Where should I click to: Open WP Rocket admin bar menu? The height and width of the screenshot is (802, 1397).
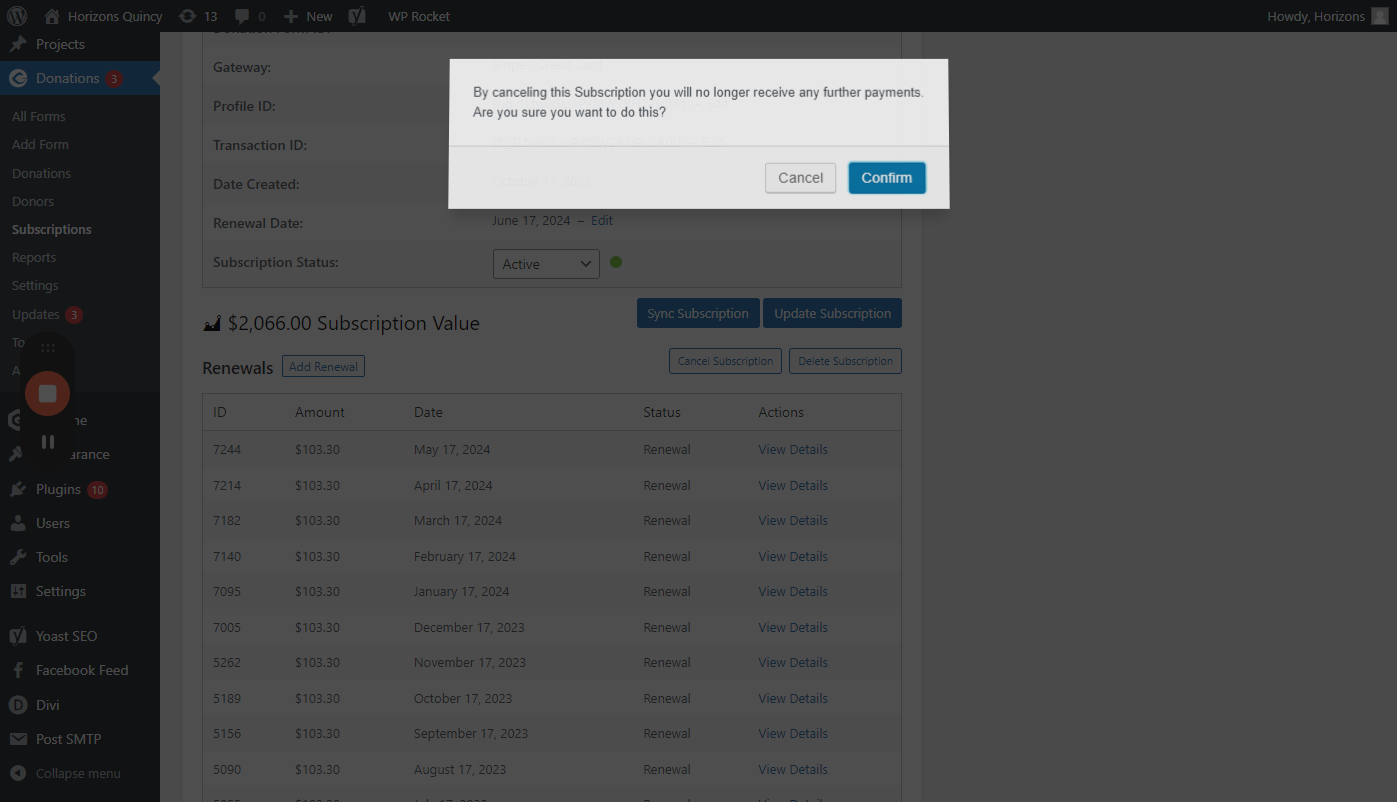(x=419, y=16)
